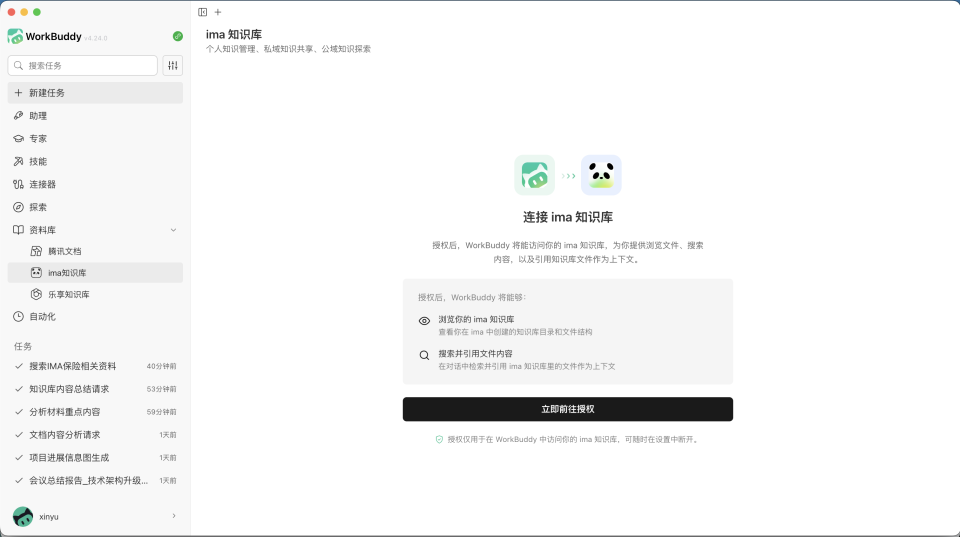Open task 文档内容分析请求
Viewport: 960px width, 537px height.
point(95,435)
